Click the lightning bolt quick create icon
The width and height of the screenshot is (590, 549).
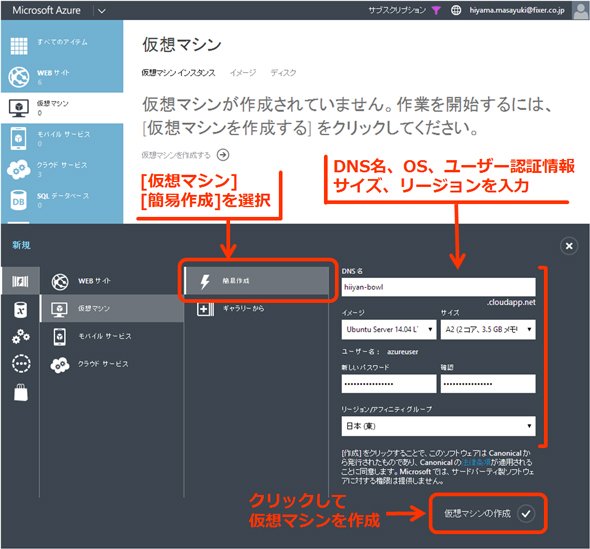205,281
